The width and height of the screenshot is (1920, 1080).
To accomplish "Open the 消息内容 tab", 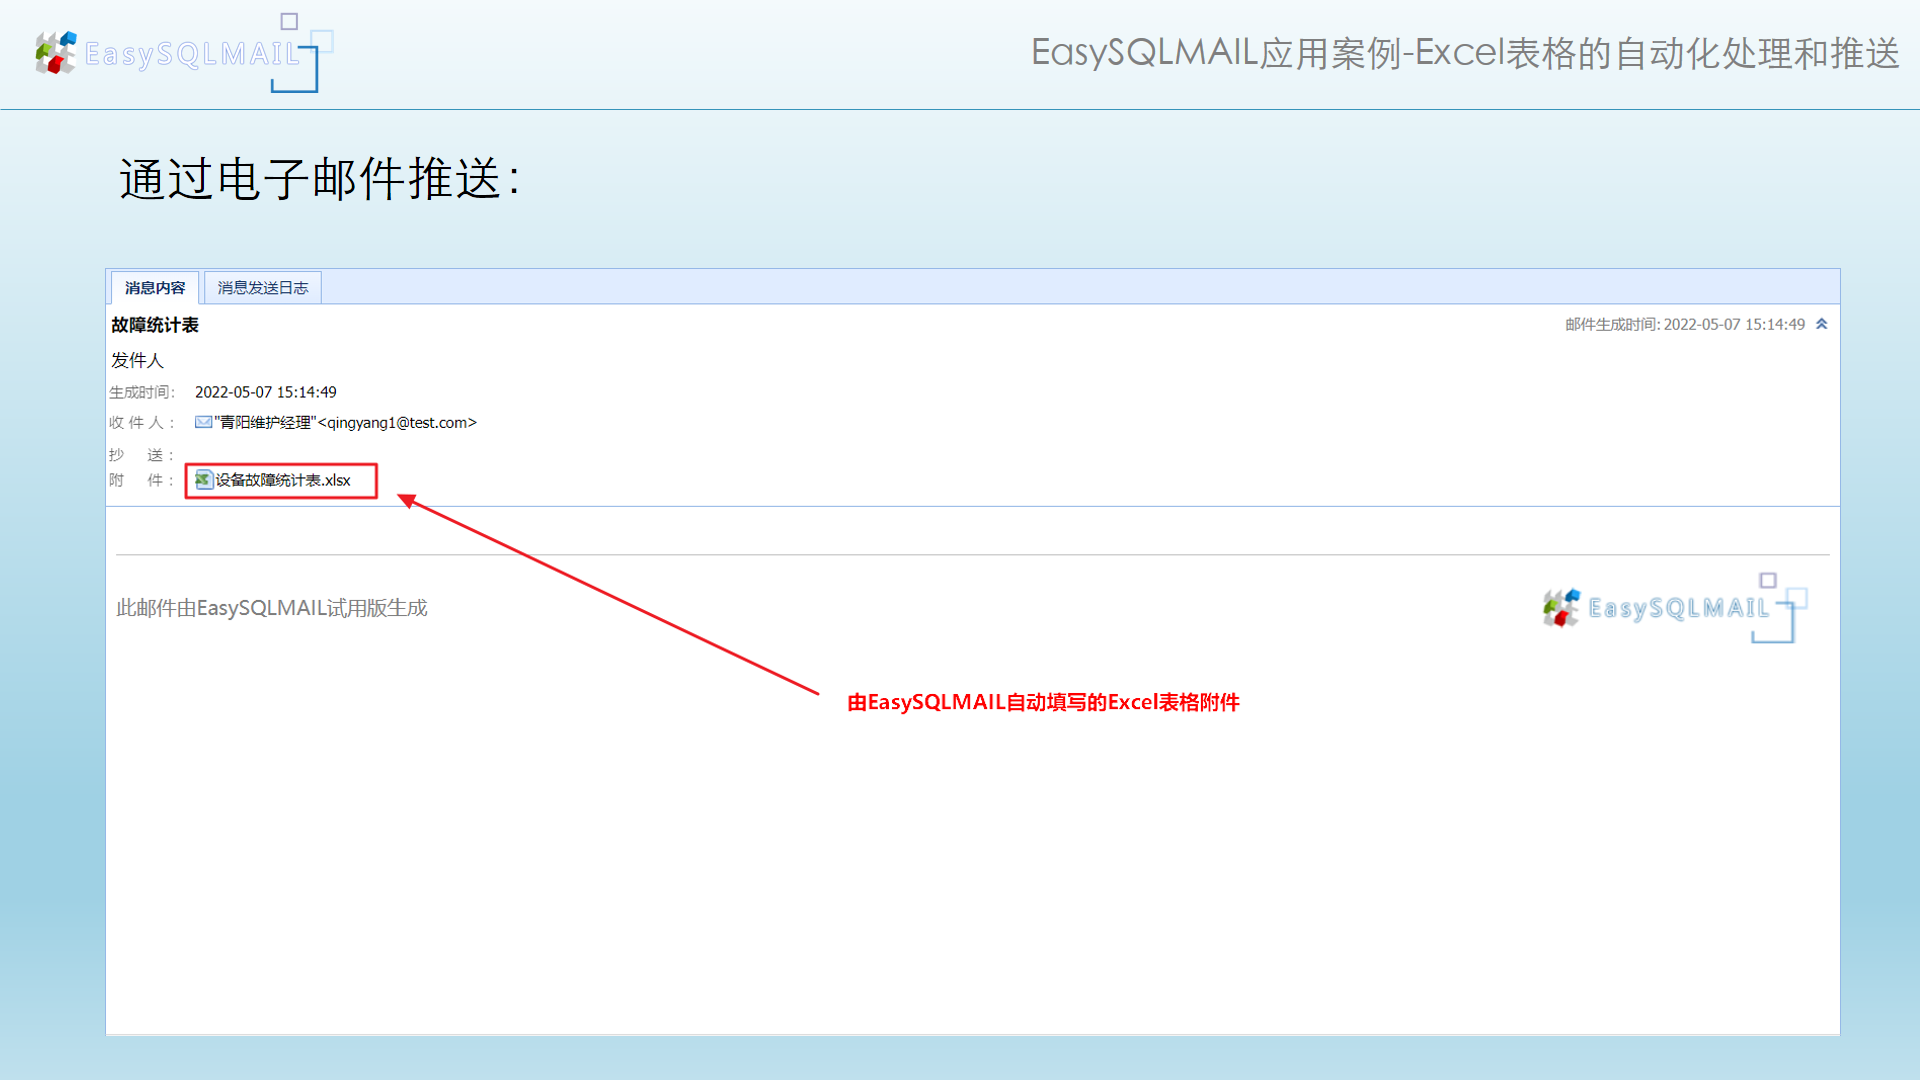I will (x=155, y=288).
